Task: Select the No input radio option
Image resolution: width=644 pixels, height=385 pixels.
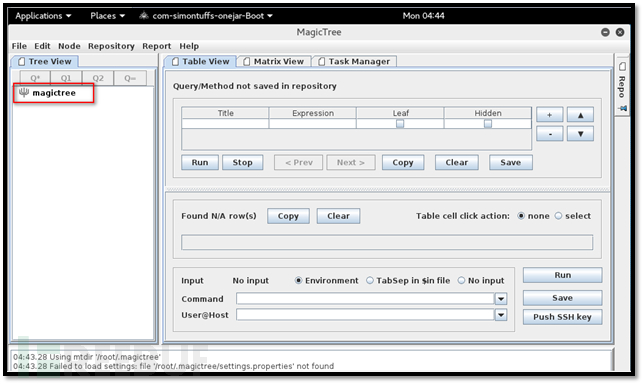Action: [481, 280]
